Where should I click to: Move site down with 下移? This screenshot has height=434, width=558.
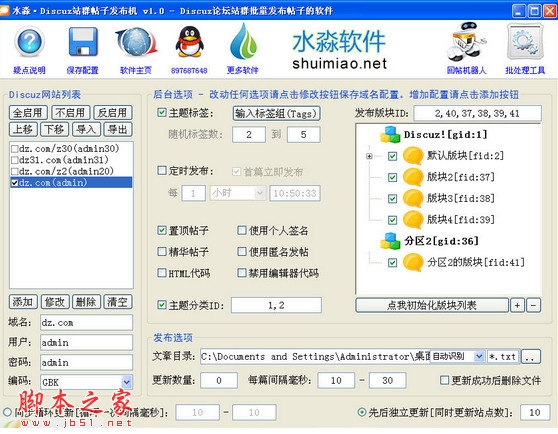pos(54,129)
